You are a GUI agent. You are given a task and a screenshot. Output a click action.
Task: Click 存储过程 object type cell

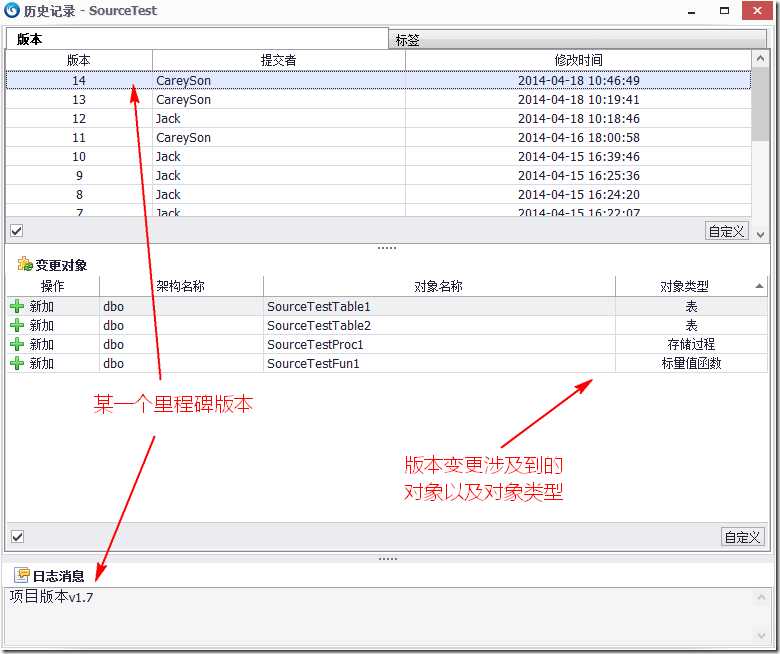tap(691, 344)
